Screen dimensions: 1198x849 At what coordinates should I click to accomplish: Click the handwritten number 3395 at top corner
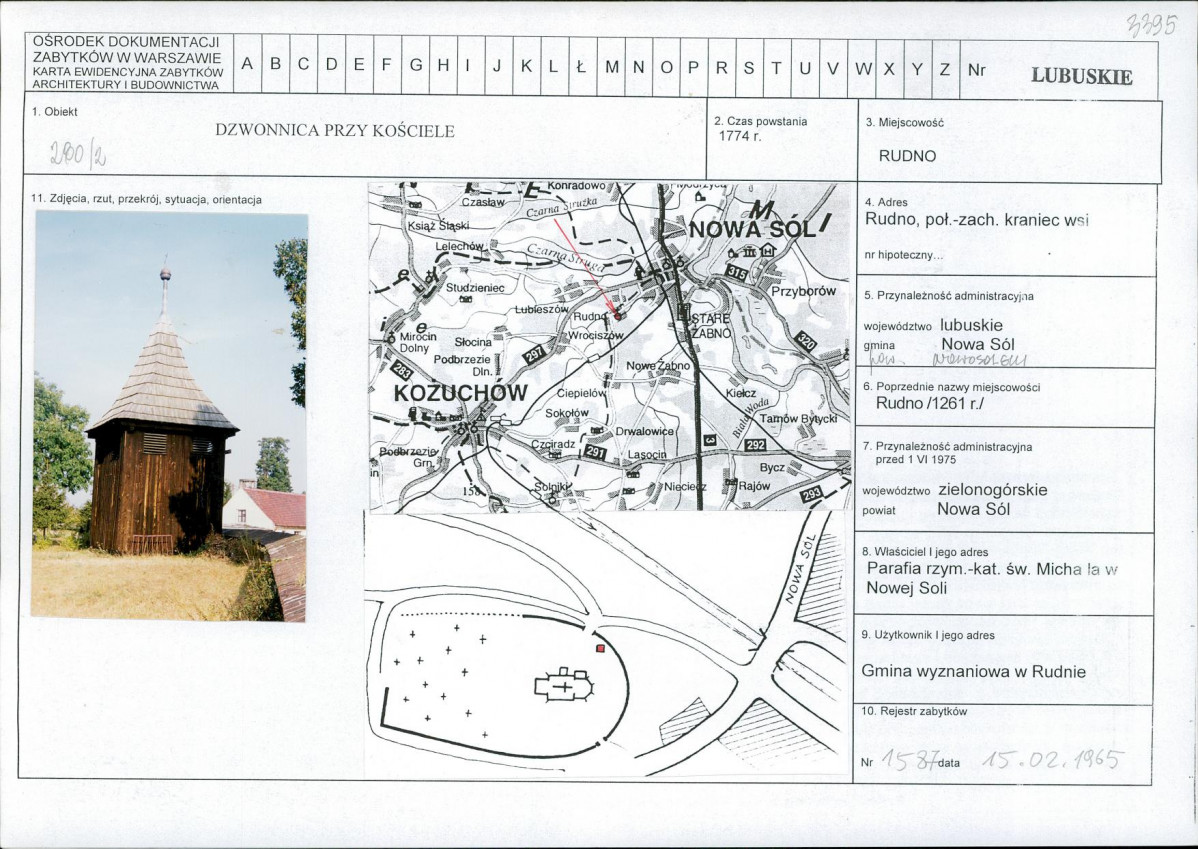click(x=1151, y=26)
